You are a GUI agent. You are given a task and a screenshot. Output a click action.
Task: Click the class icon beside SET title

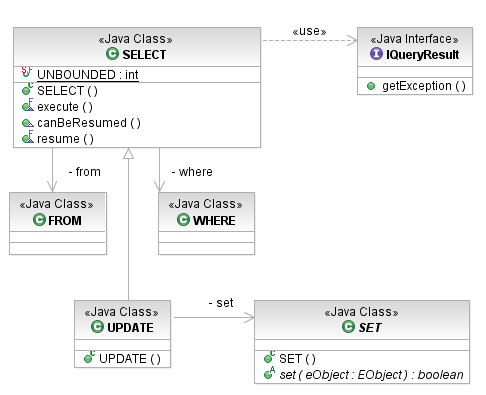[348, 326]
